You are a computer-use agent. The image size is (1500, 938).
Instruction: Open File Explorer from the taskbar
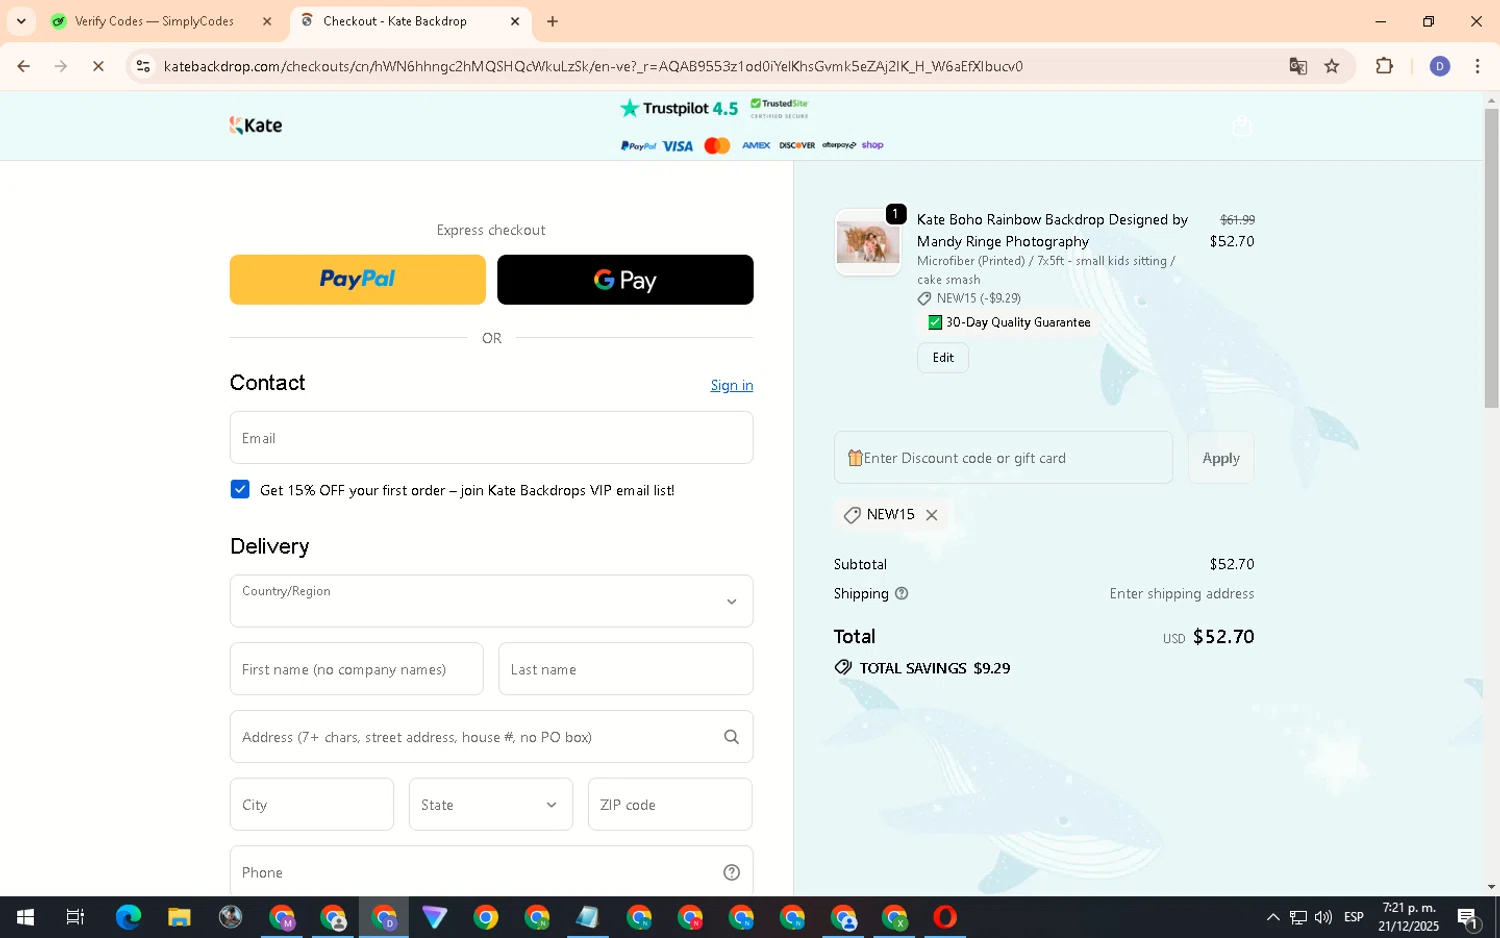(x=179, y=917)
